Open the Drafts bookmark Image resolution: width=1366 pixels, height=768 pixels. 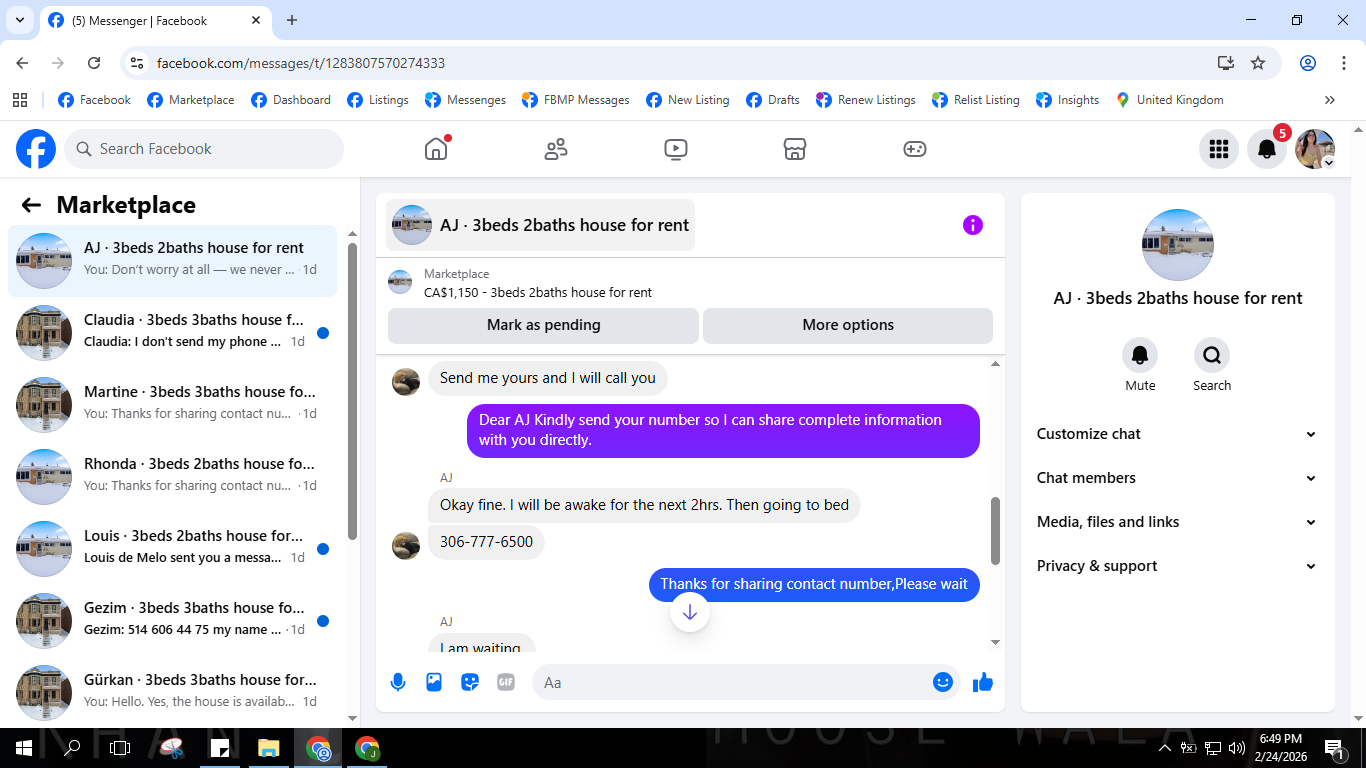772,100
